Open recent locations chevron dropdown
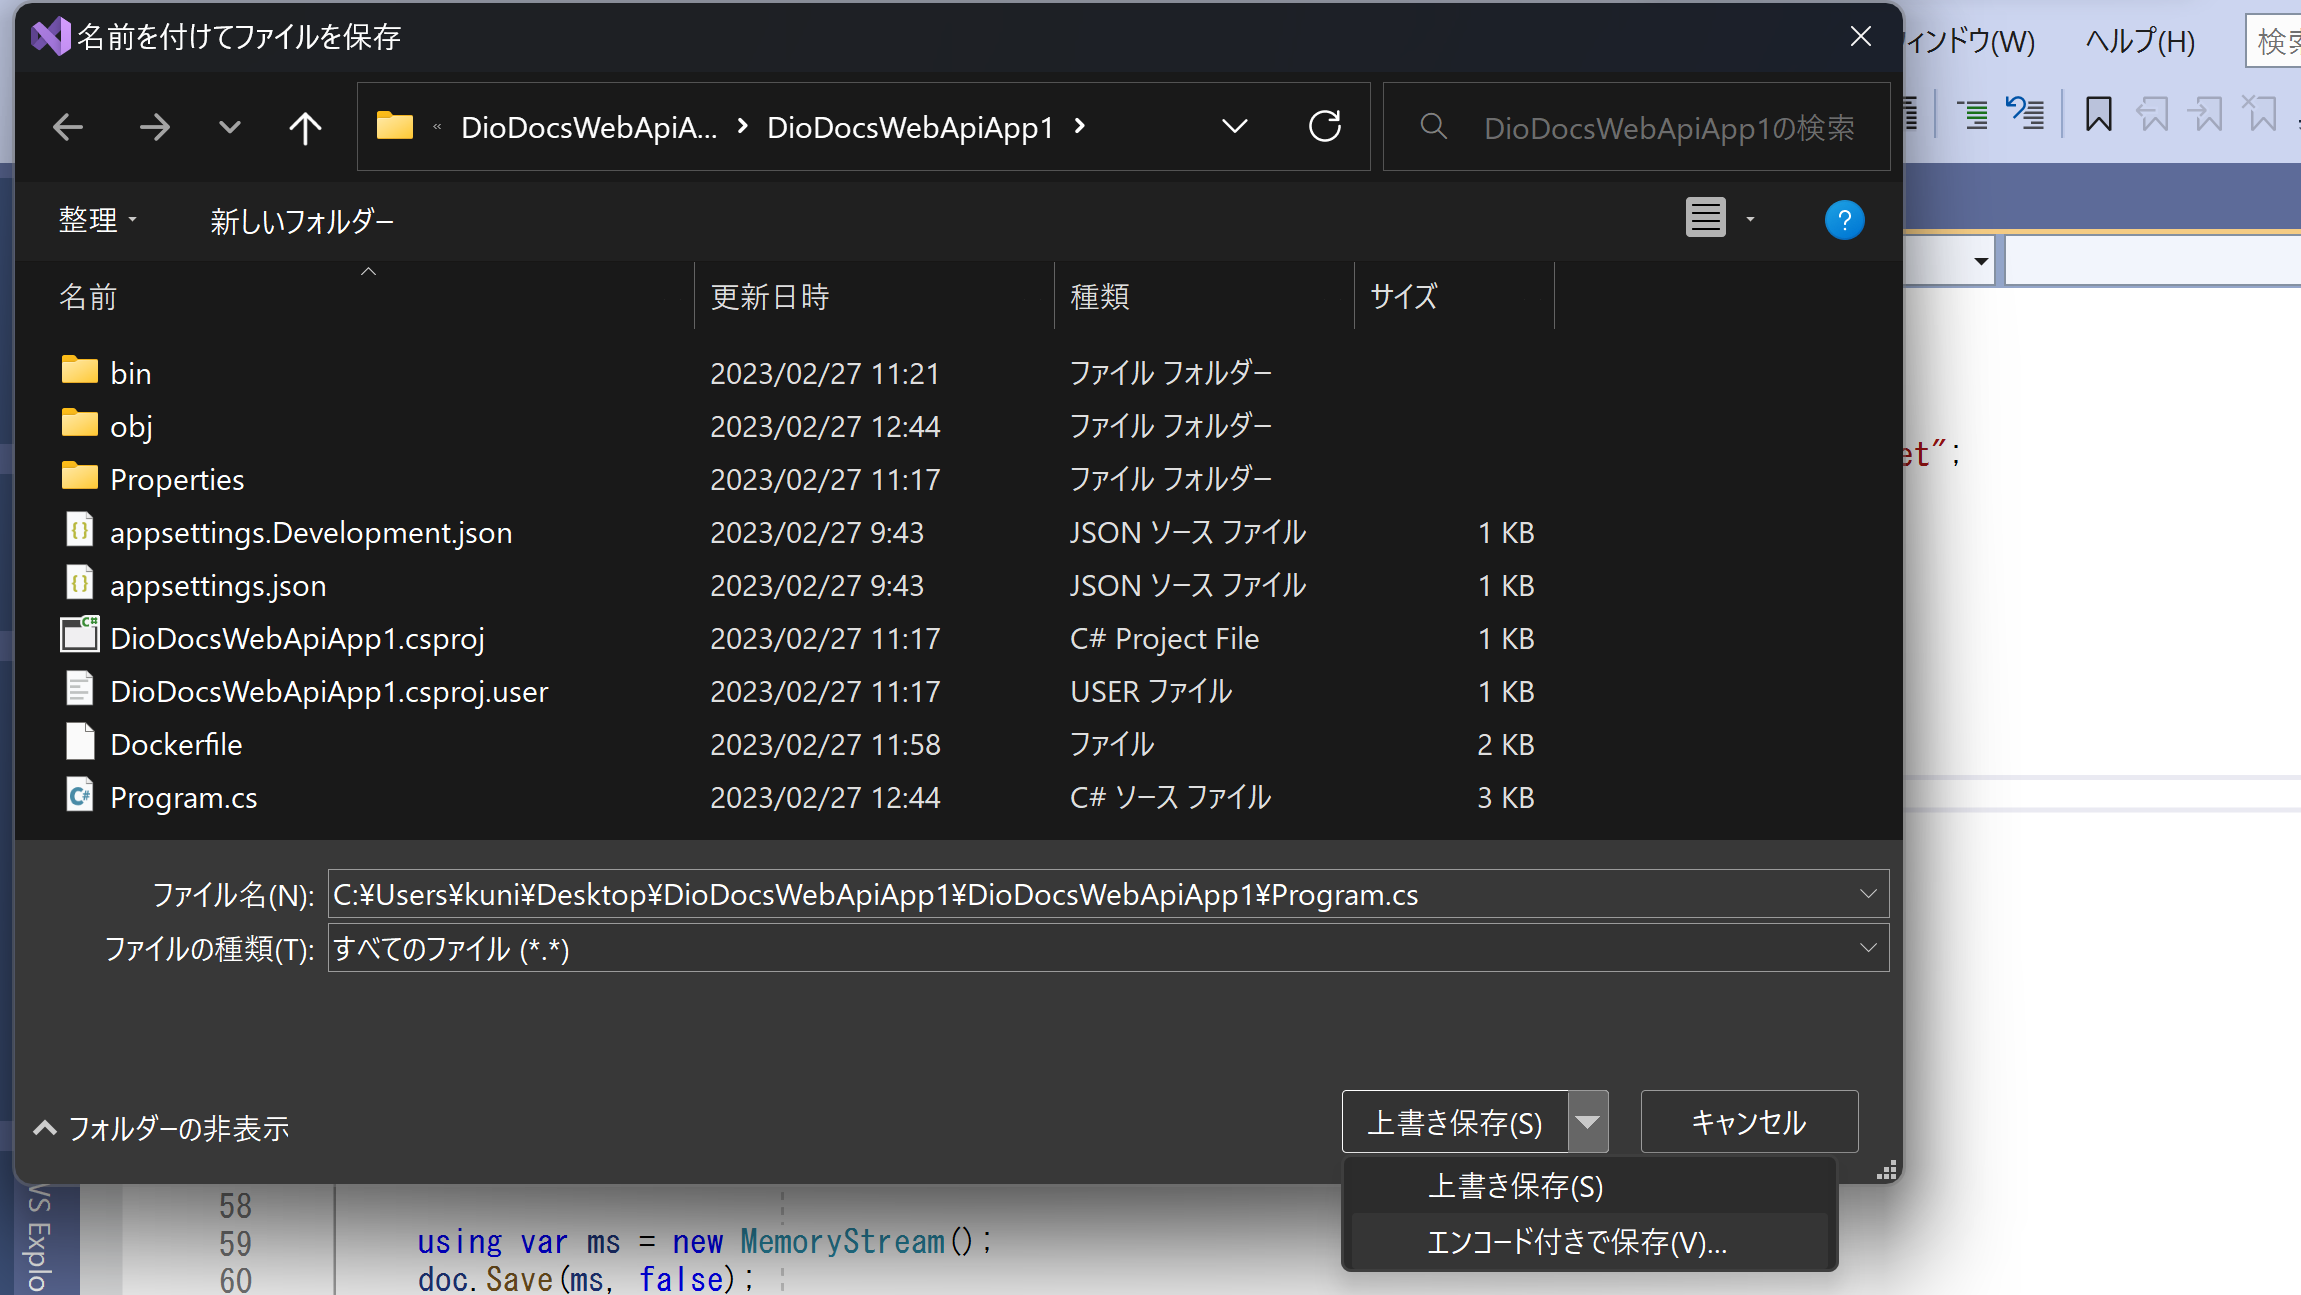Viewport: 2301px width, 1295px height. (x=230, y=127)
